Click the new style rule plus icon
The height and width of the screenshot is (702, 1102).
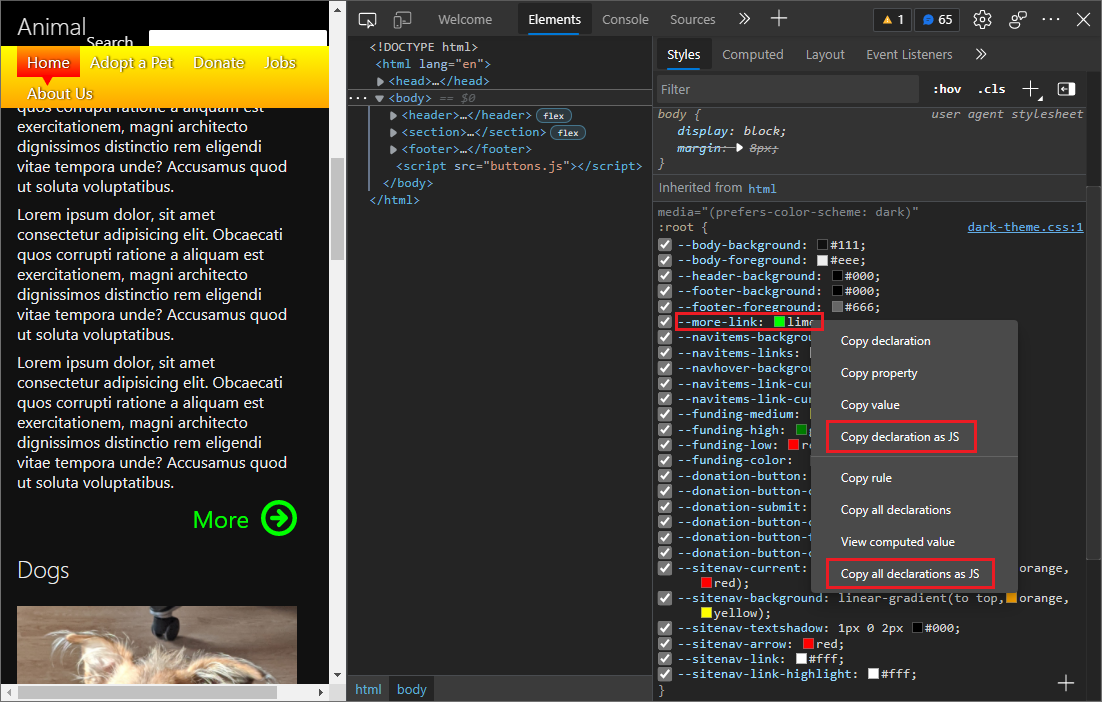(1031, 88)
